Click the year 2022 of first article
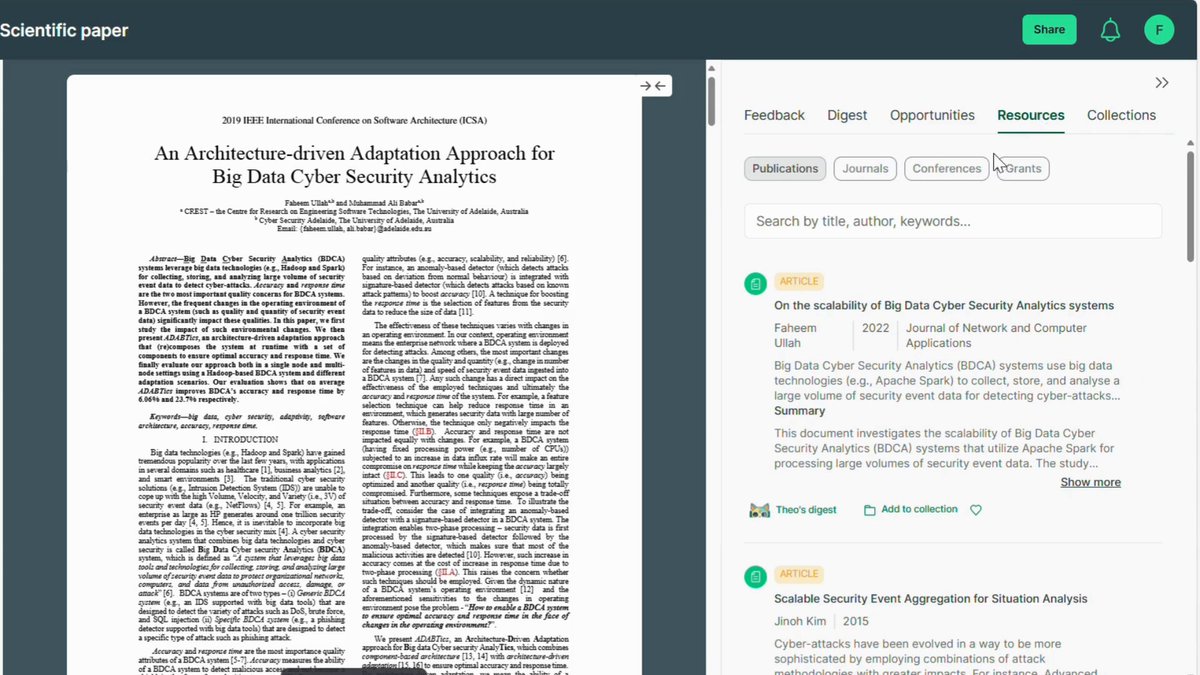 coord(875,329)
